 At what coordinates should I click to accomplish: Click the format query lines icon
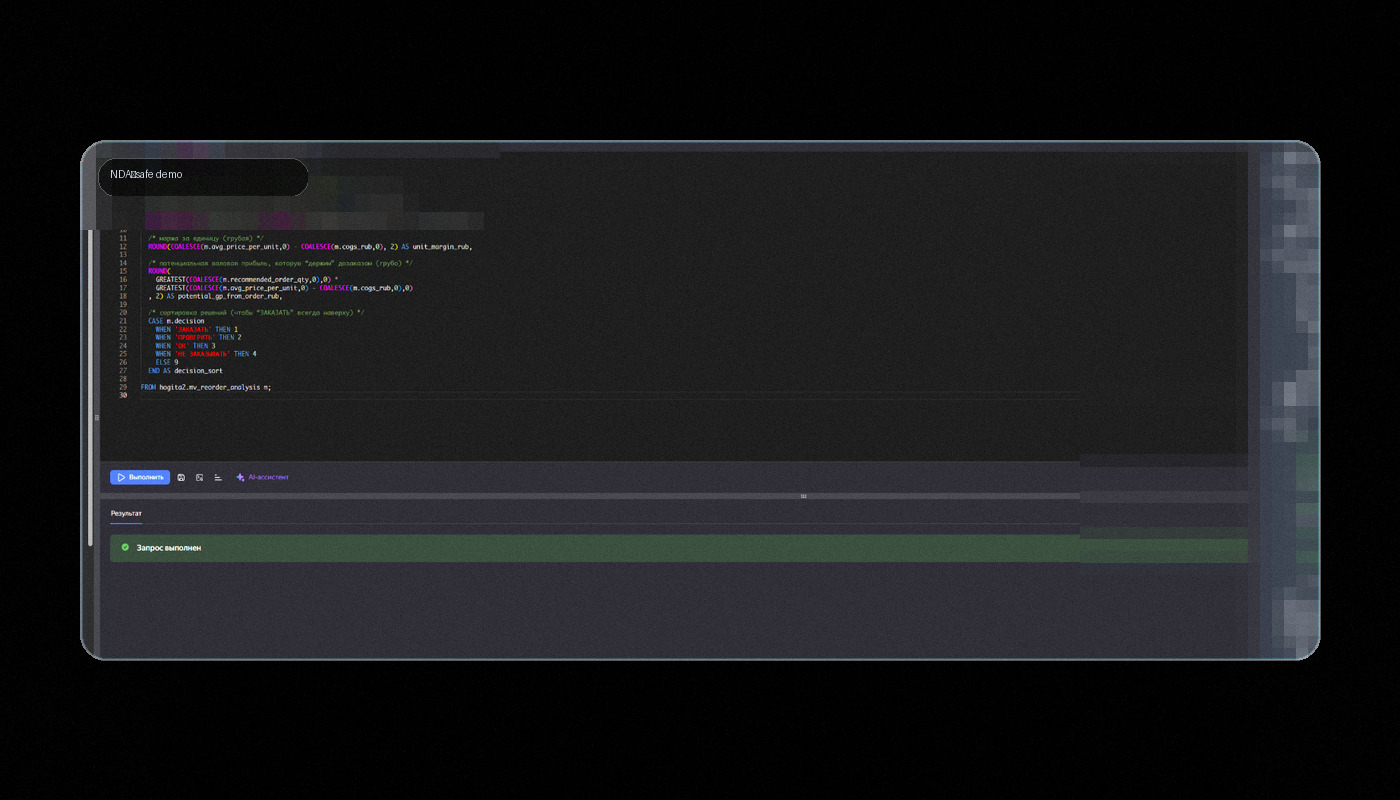[x=218, y=478]
